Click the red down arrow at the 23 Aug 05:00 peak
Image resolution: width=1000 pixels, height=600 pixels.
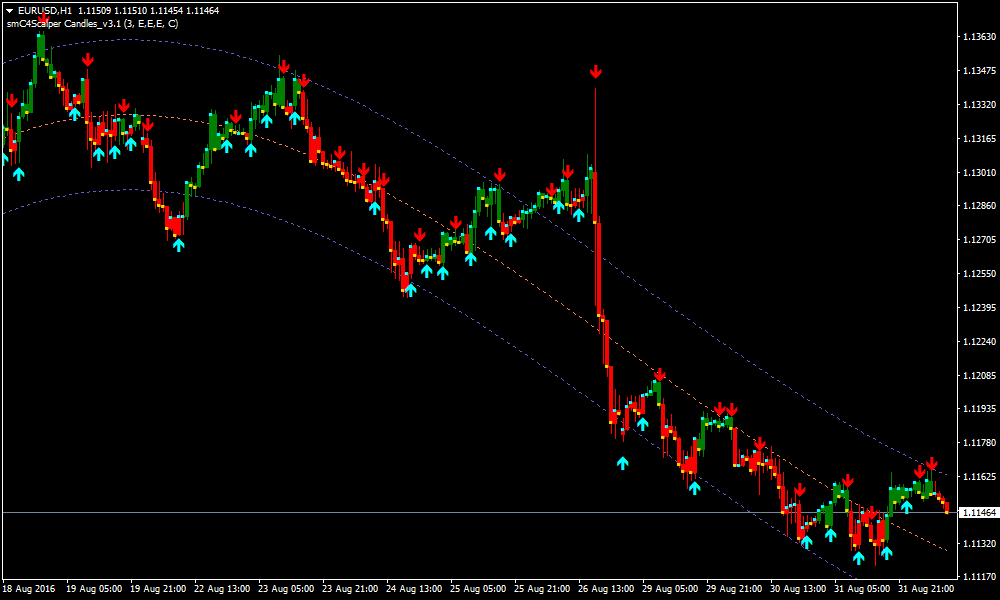tap(284, 66)
